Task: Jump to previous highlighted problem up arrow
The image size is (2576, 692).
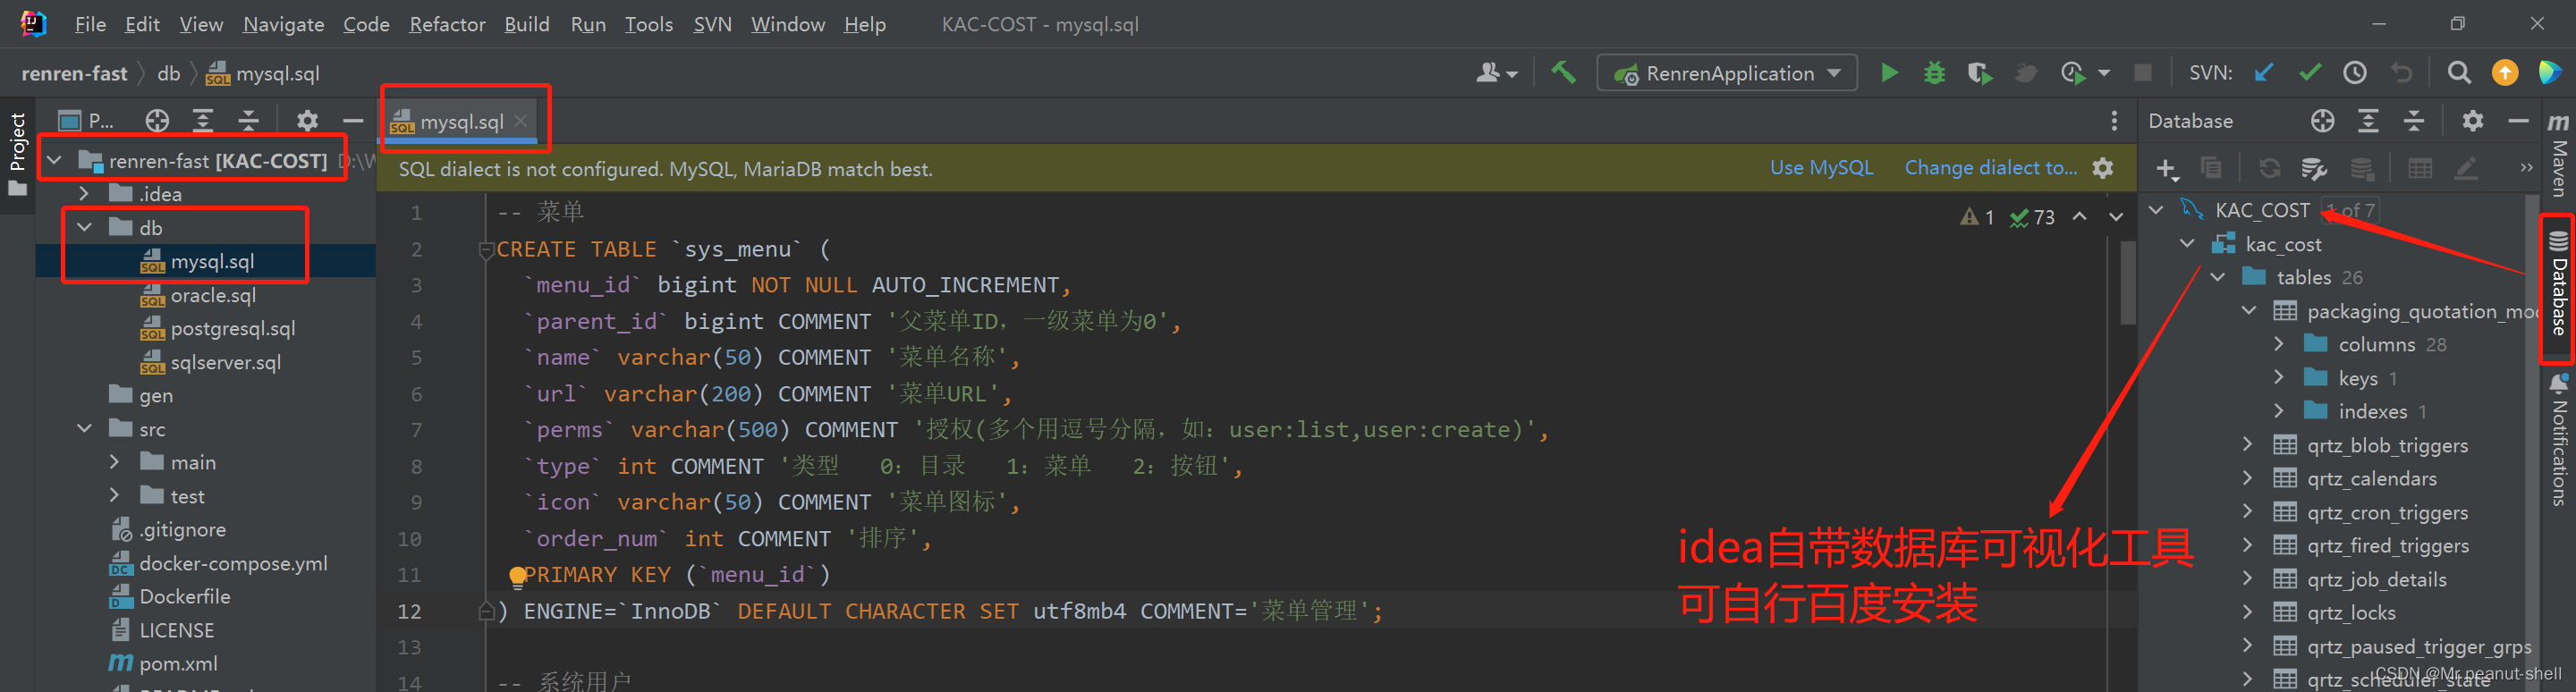Action: tap(2080, 217)
